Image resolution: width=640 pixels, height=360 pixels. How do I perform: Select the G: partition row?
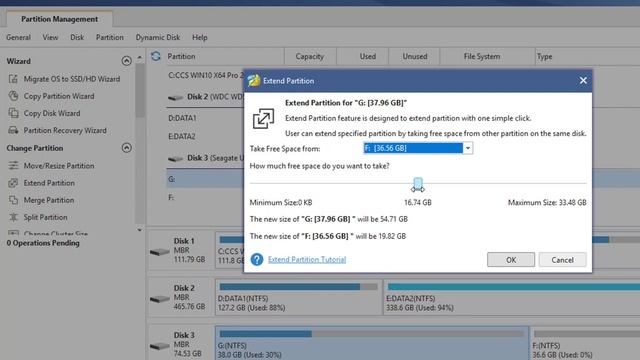coord(205,179)
